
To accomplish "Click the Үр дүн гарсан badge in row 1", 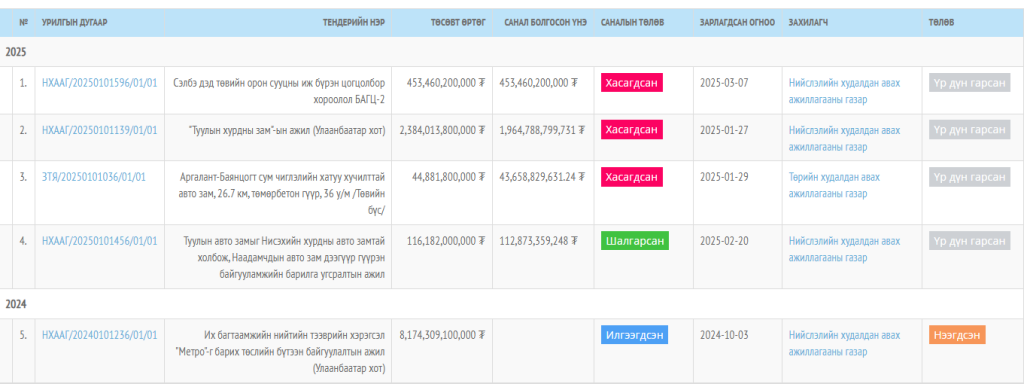I will (969, 83).
